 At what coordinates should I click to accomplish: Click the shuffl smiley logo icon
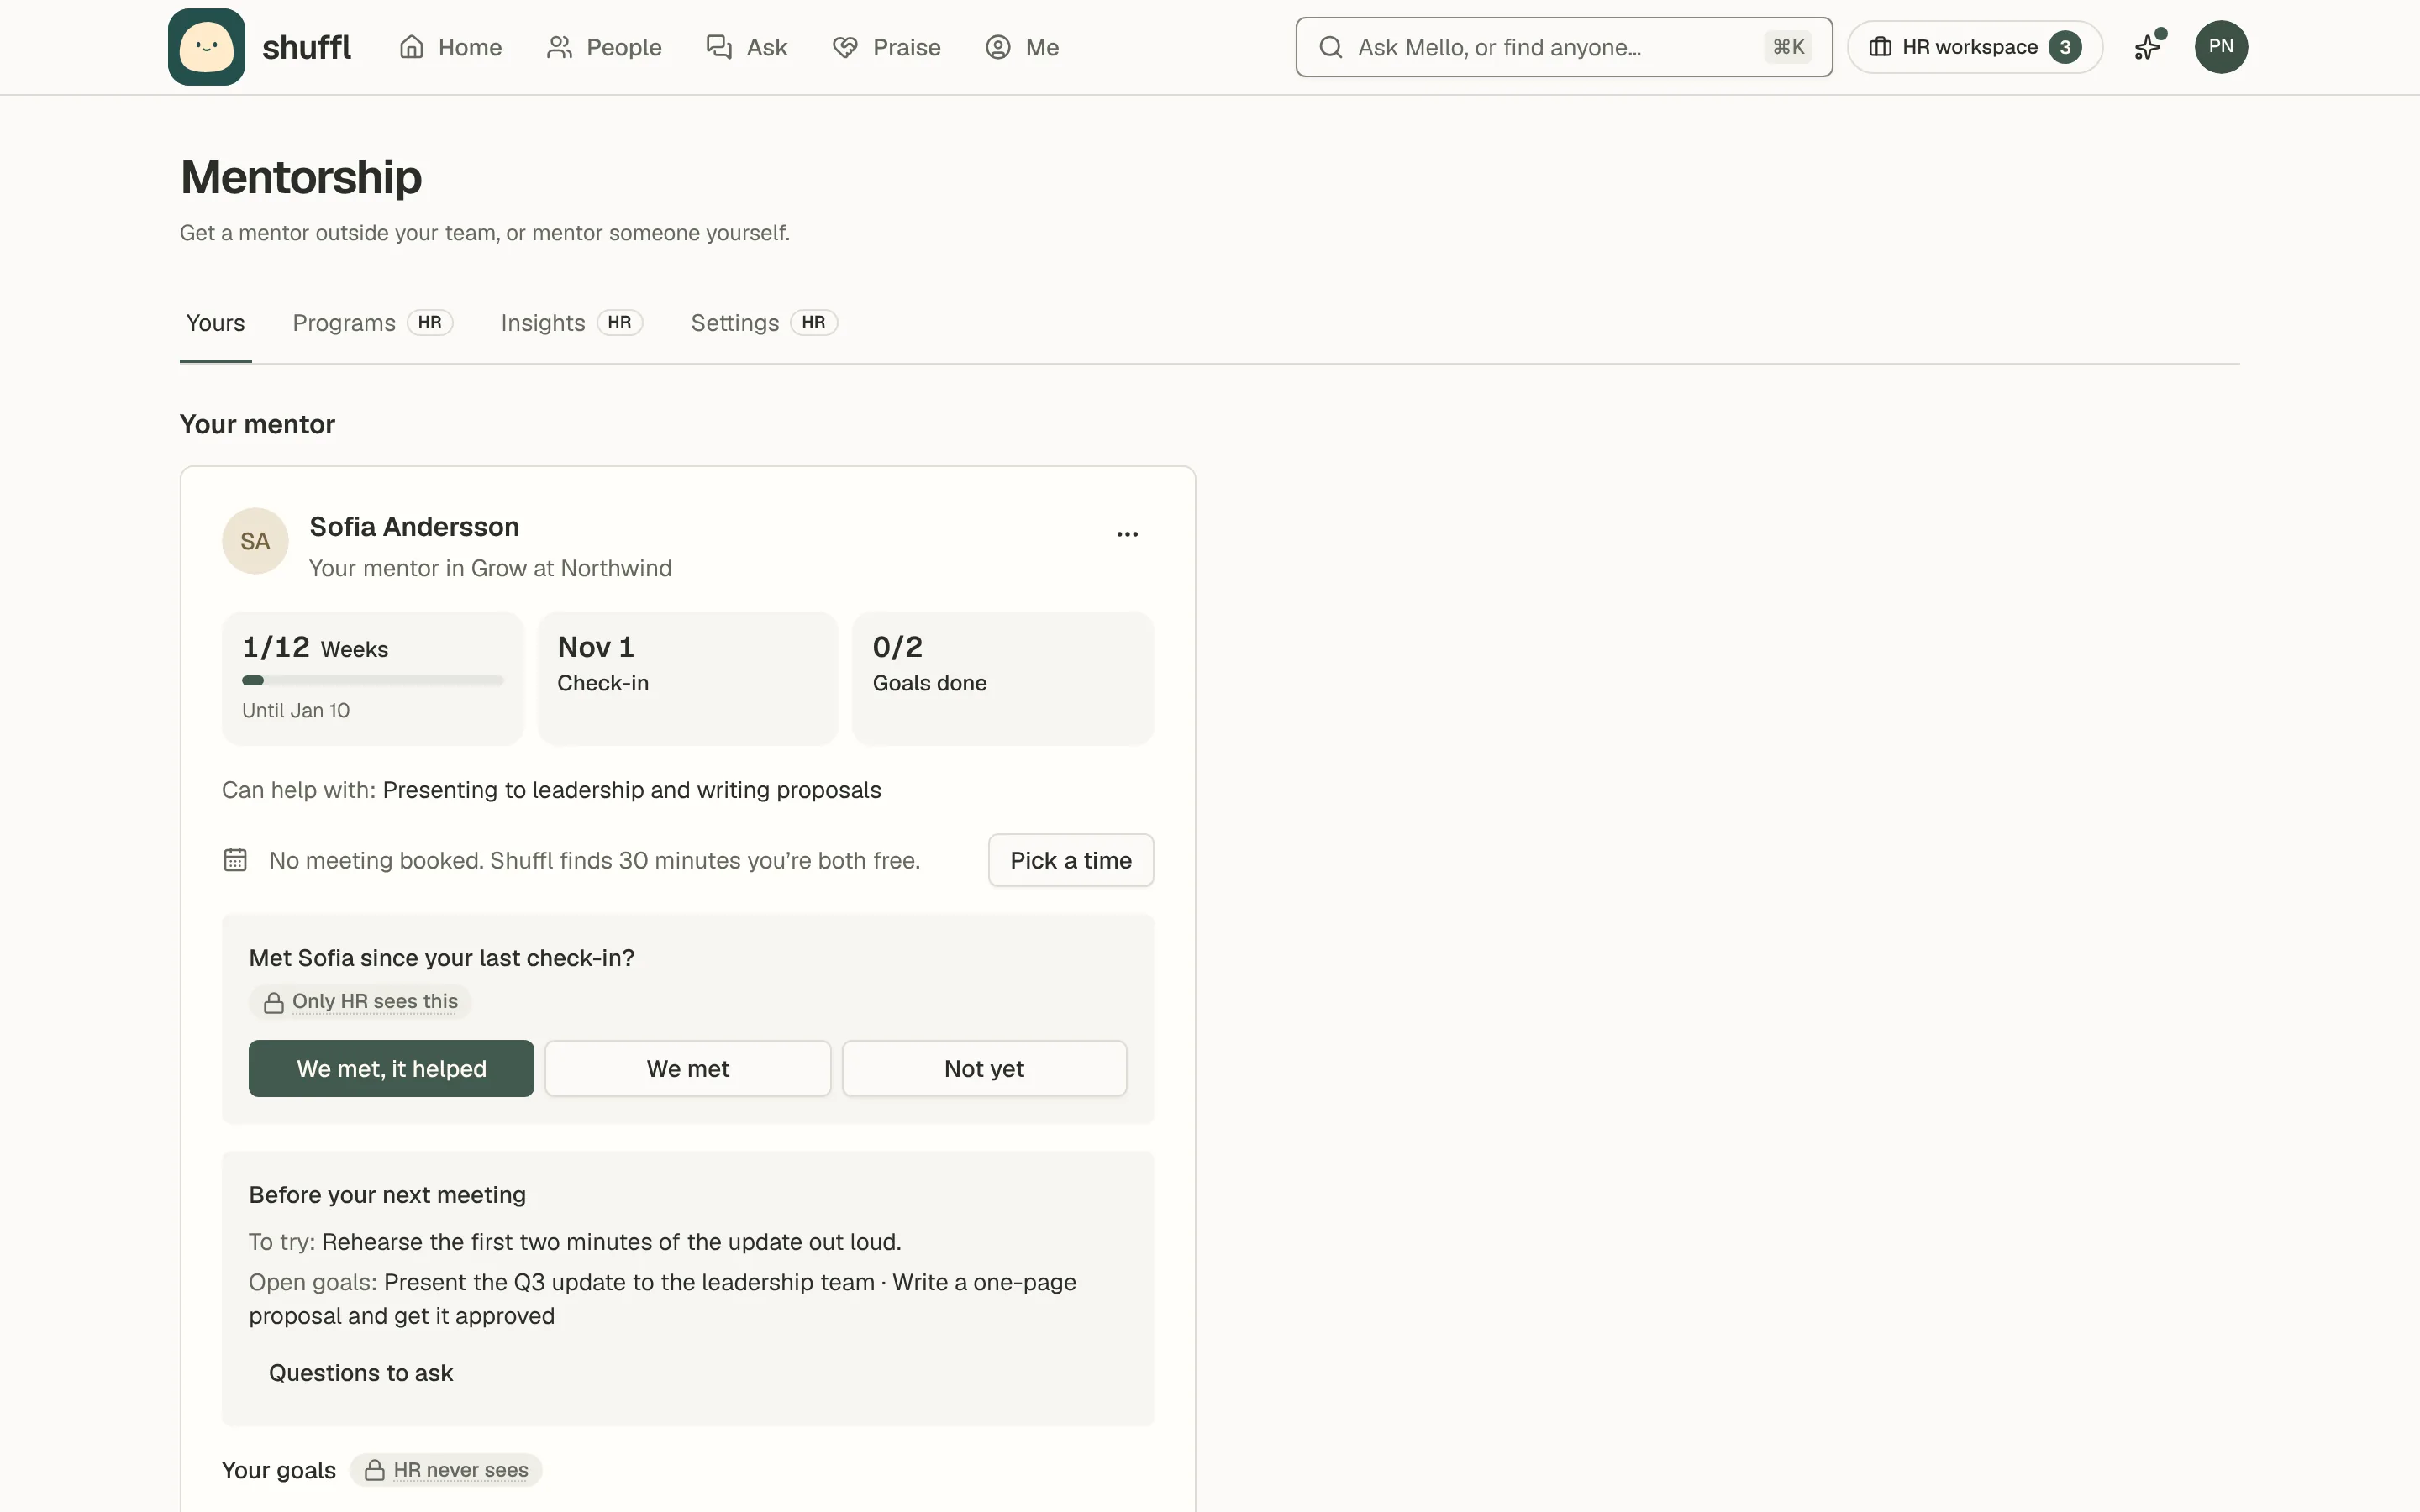pos(206,47)
